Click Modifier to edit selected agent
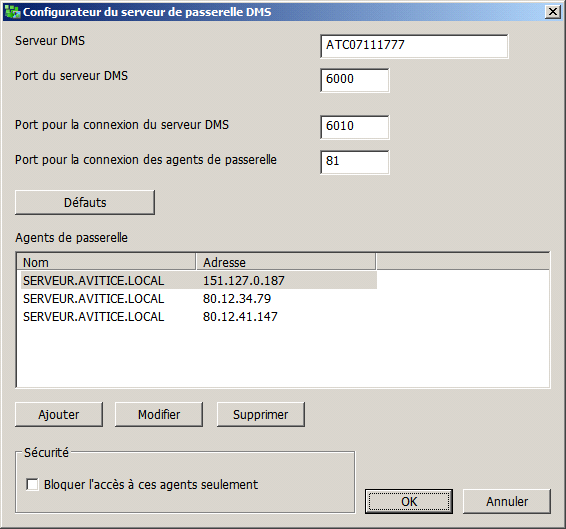The image size is (566, 529). pyautogui.click(x=159, y=415)
